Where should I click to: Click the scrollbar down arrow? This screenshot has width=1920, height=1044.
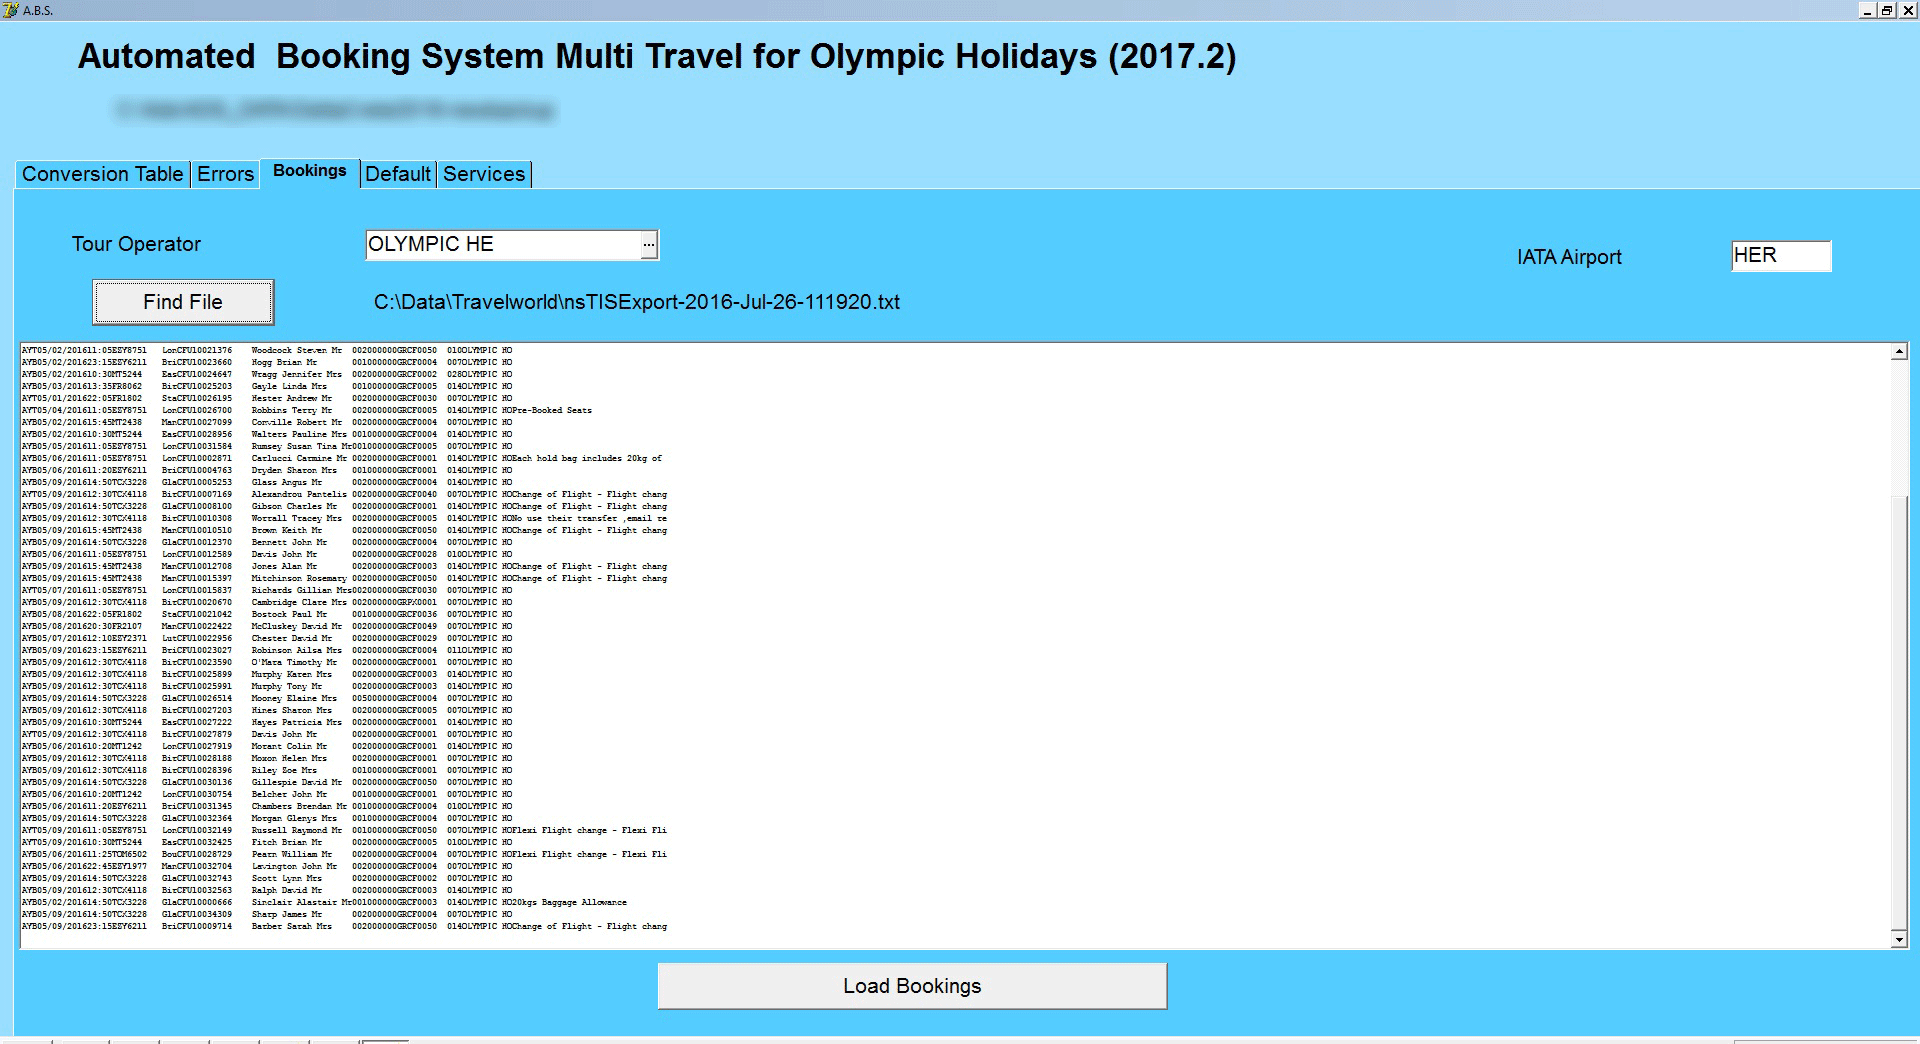pyautogui.click(x=1897, y=941)
